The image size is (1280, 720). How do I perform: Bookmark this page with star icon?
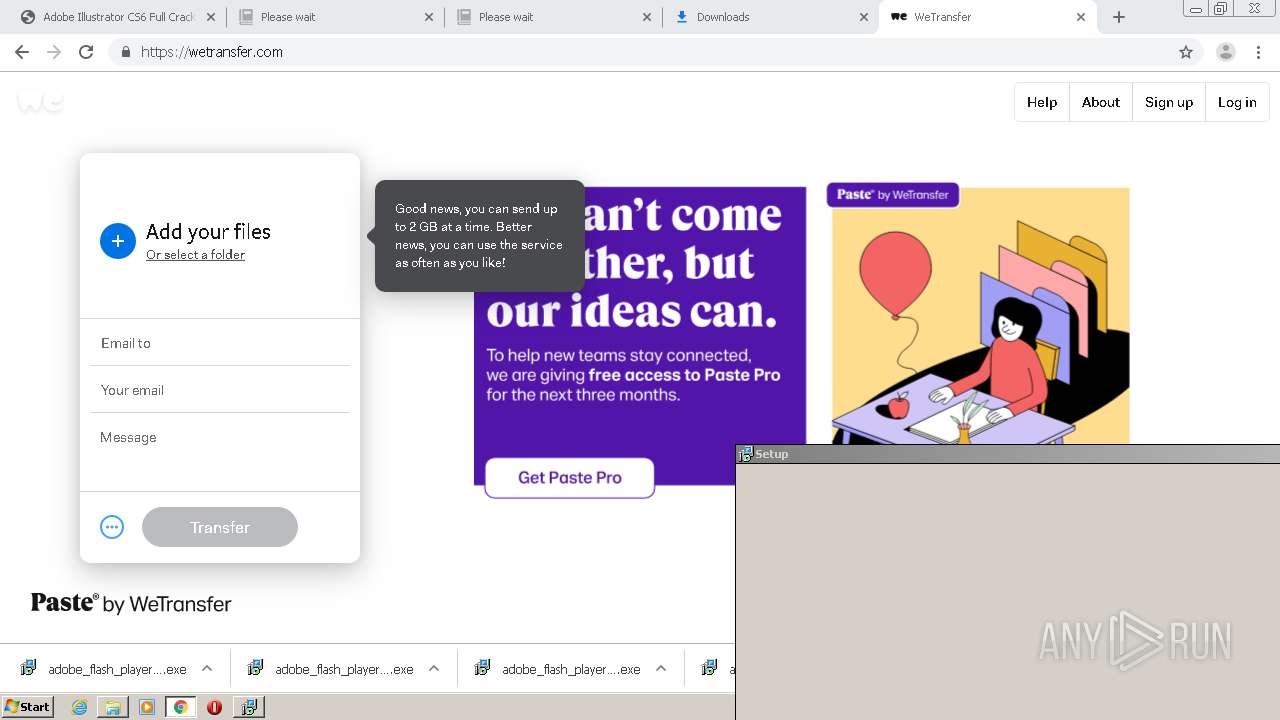tap(1186, 52)
